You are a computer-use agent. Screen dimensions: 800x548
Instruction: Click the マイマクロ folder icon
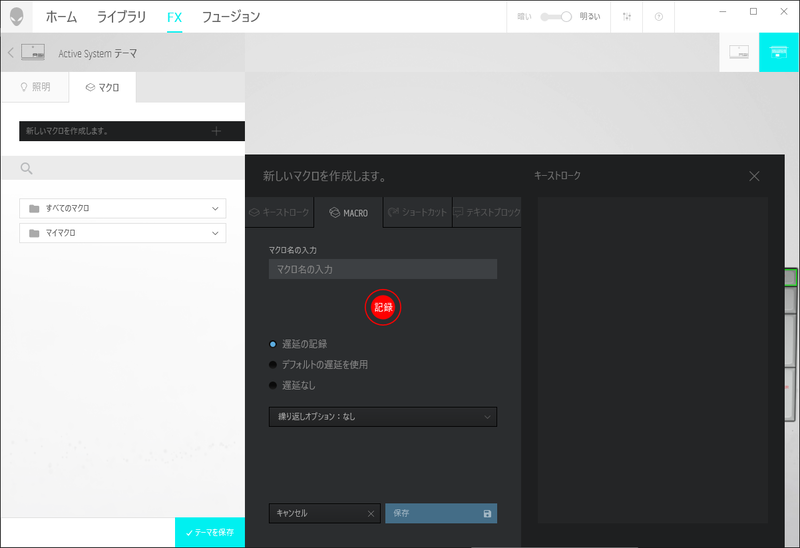pos(34,233)
